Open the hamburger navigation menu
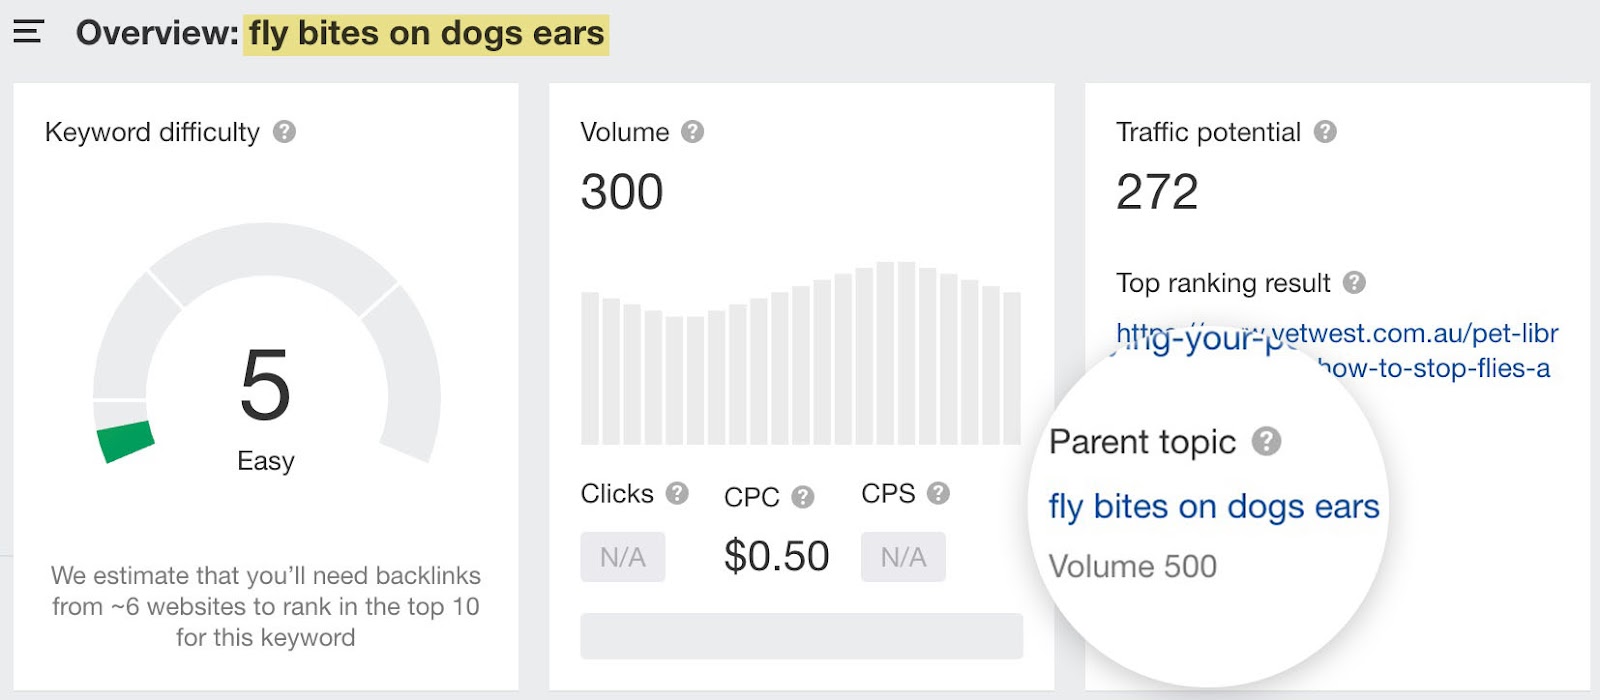 [28, 31]
